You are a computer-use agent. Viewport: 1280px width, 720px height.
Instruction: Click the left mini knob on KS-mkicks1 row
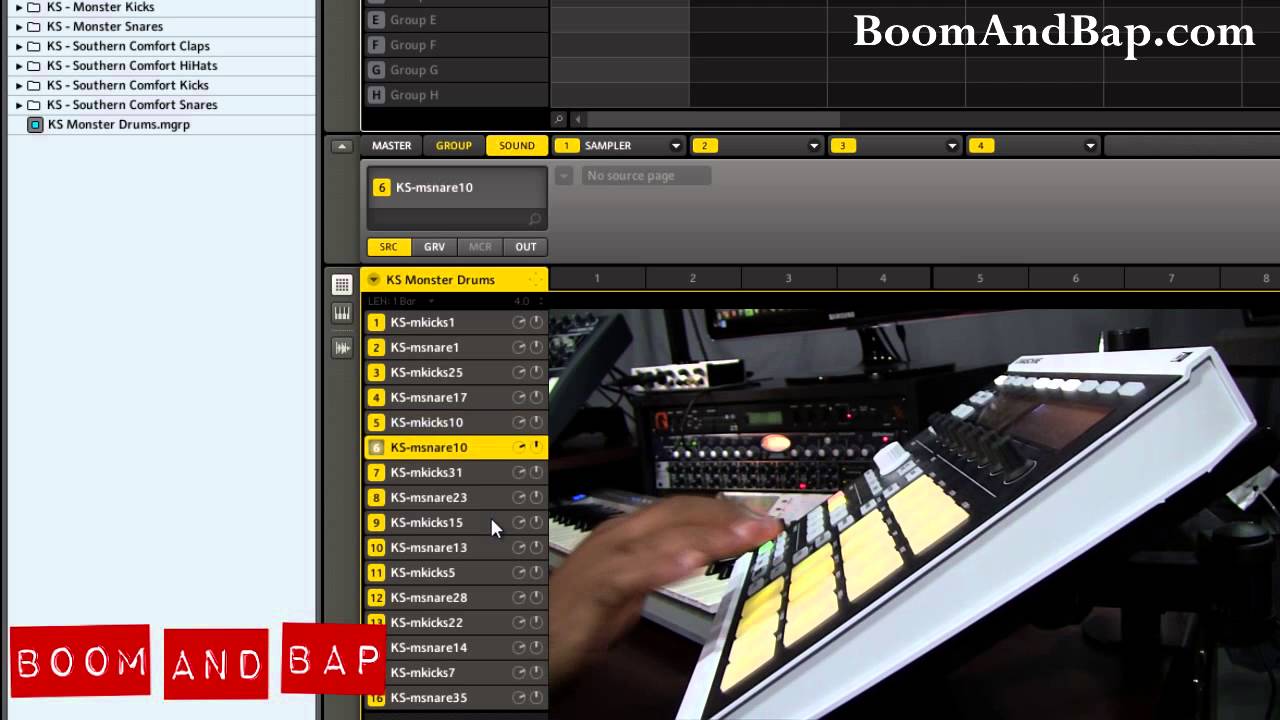click(519, 322)
